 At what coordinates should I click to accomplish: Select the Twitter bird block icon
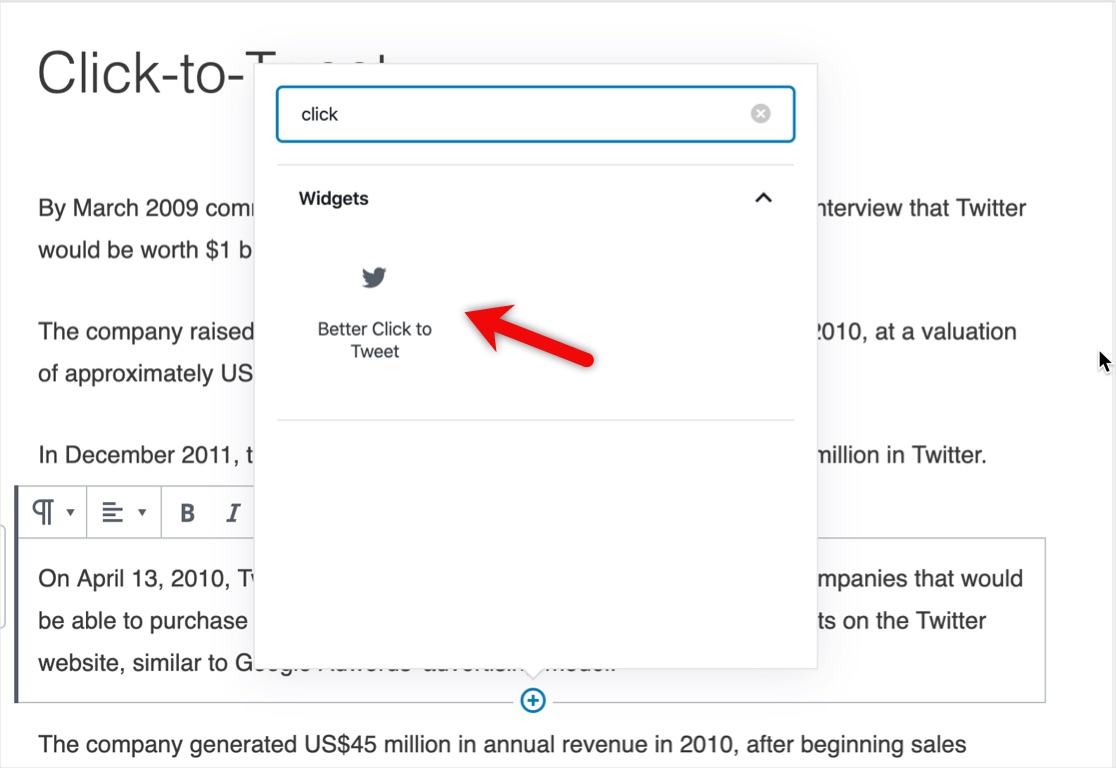(x=374, y=277)
